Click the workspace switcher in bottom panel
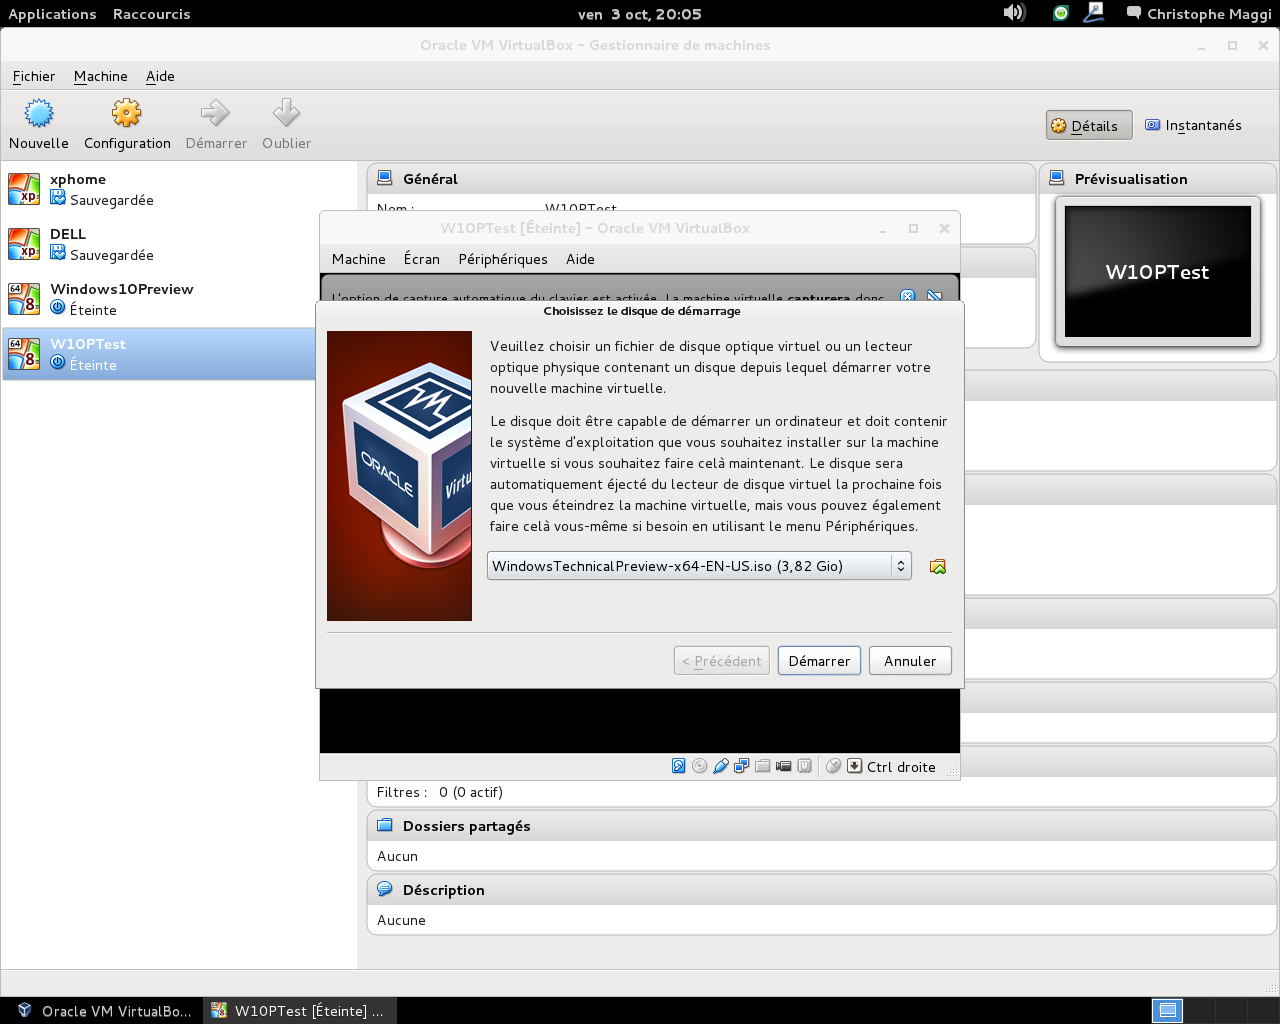The height and width of the screenshot is (1024, 1280). [1215, 1011]
